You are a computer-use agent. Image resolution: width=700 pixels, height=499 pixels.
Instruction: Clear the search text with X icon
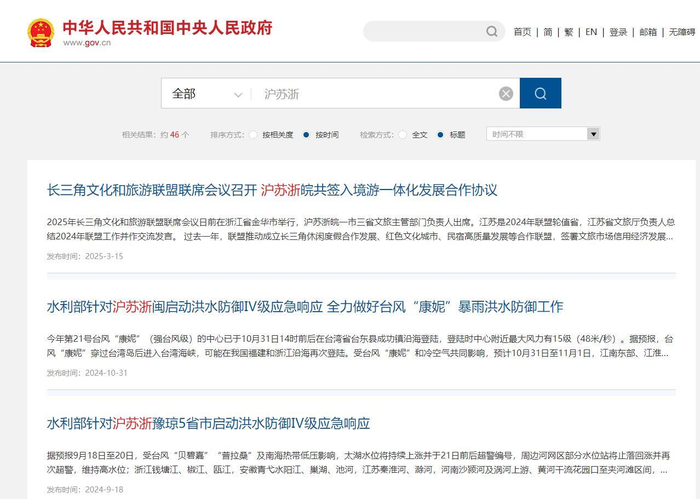(506, 94)
